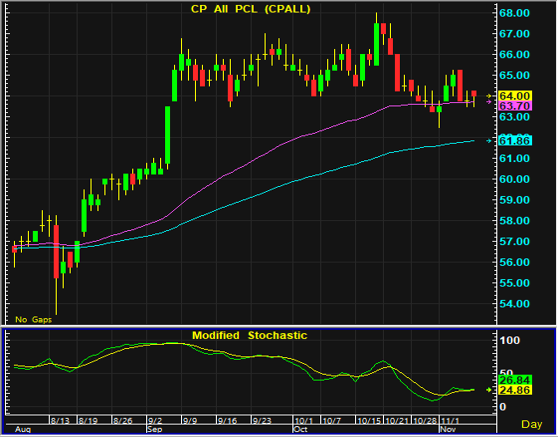This screenshot has height=437, width=558.
Task: Select the green 26.84 stochastic value label
Action: [515, 380]
